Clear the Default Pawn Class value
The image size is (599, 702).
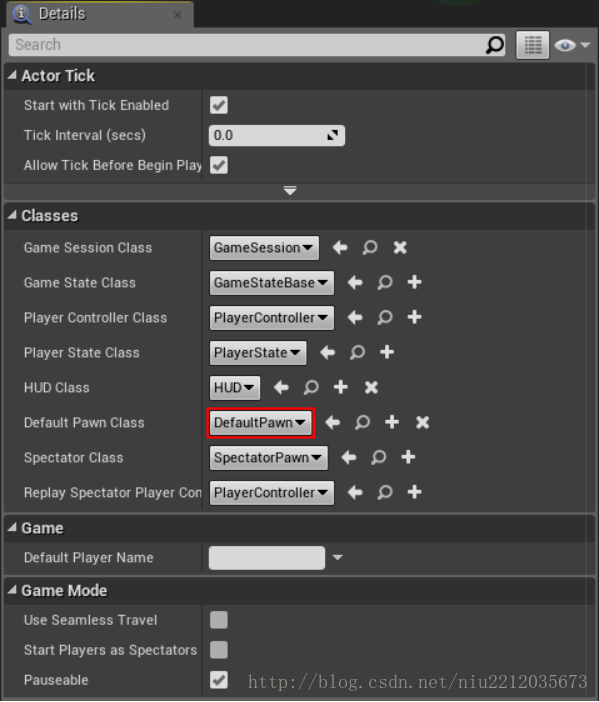click(422, 422)
